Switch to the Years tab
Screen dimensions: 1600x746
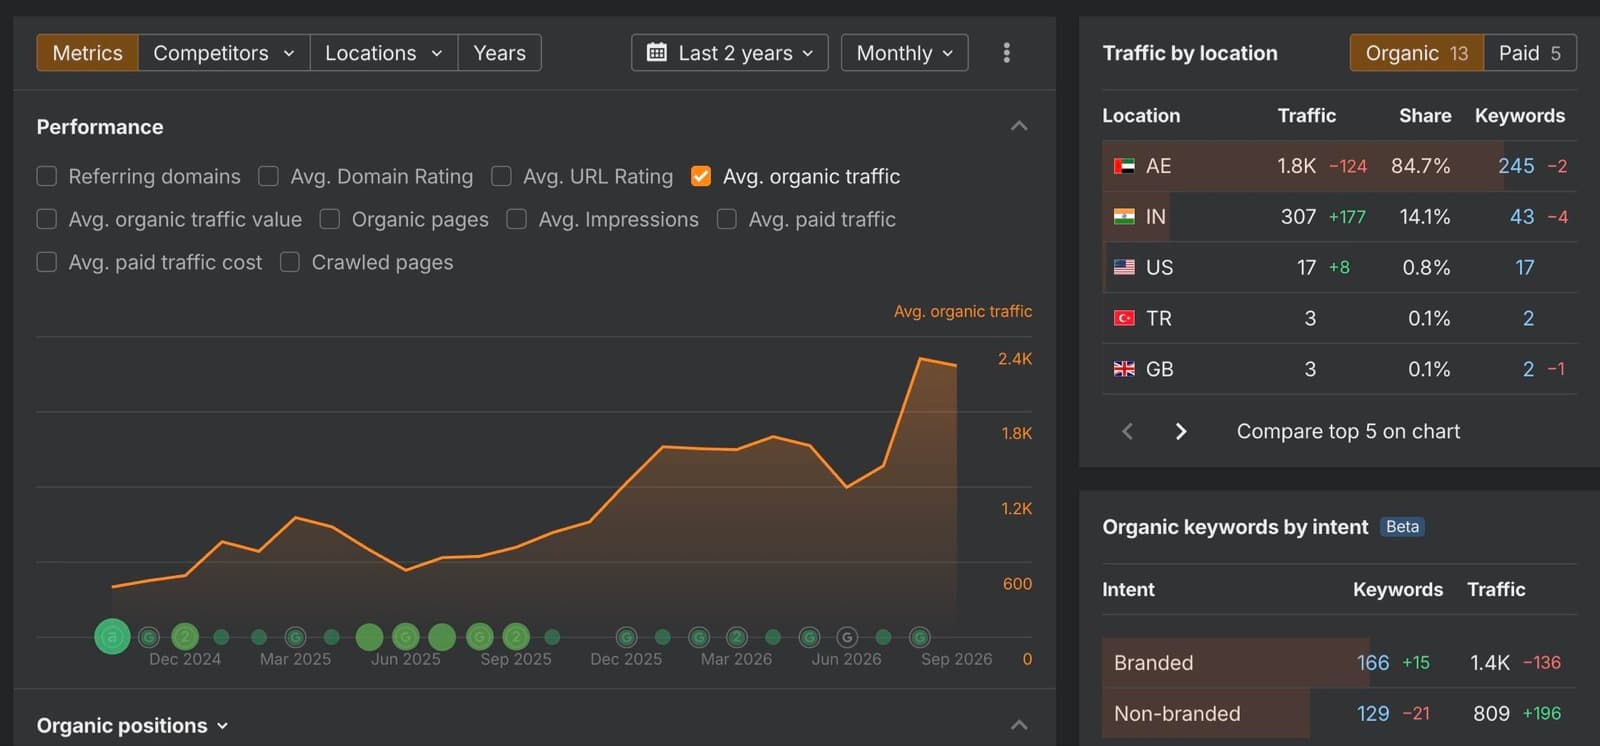(500, 53)
